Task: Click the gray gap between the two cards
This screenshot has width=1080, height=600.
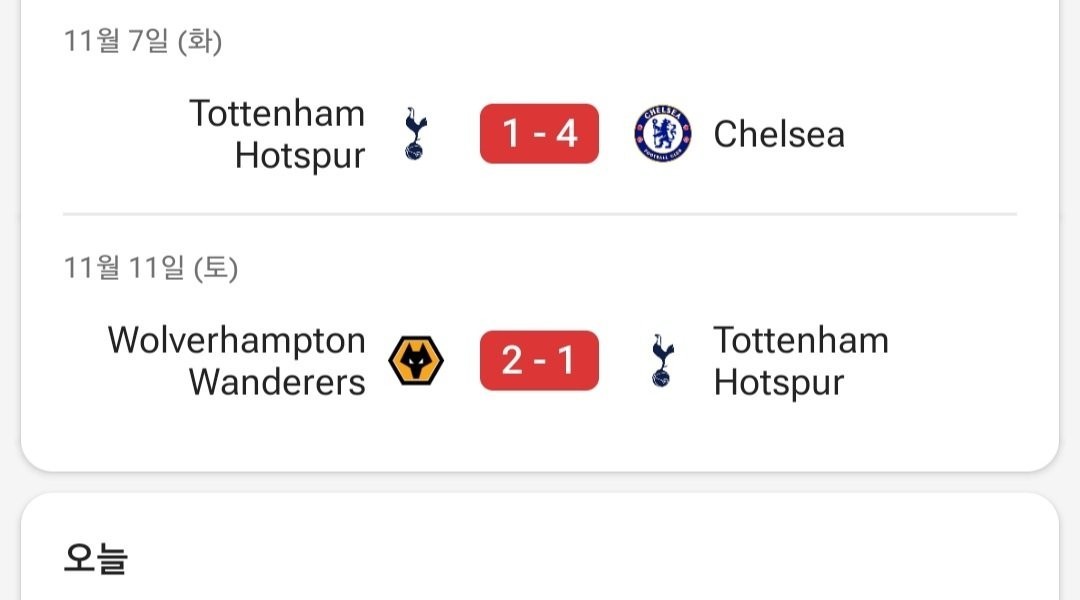Action: pyautogui.click(x=540, y=482)
